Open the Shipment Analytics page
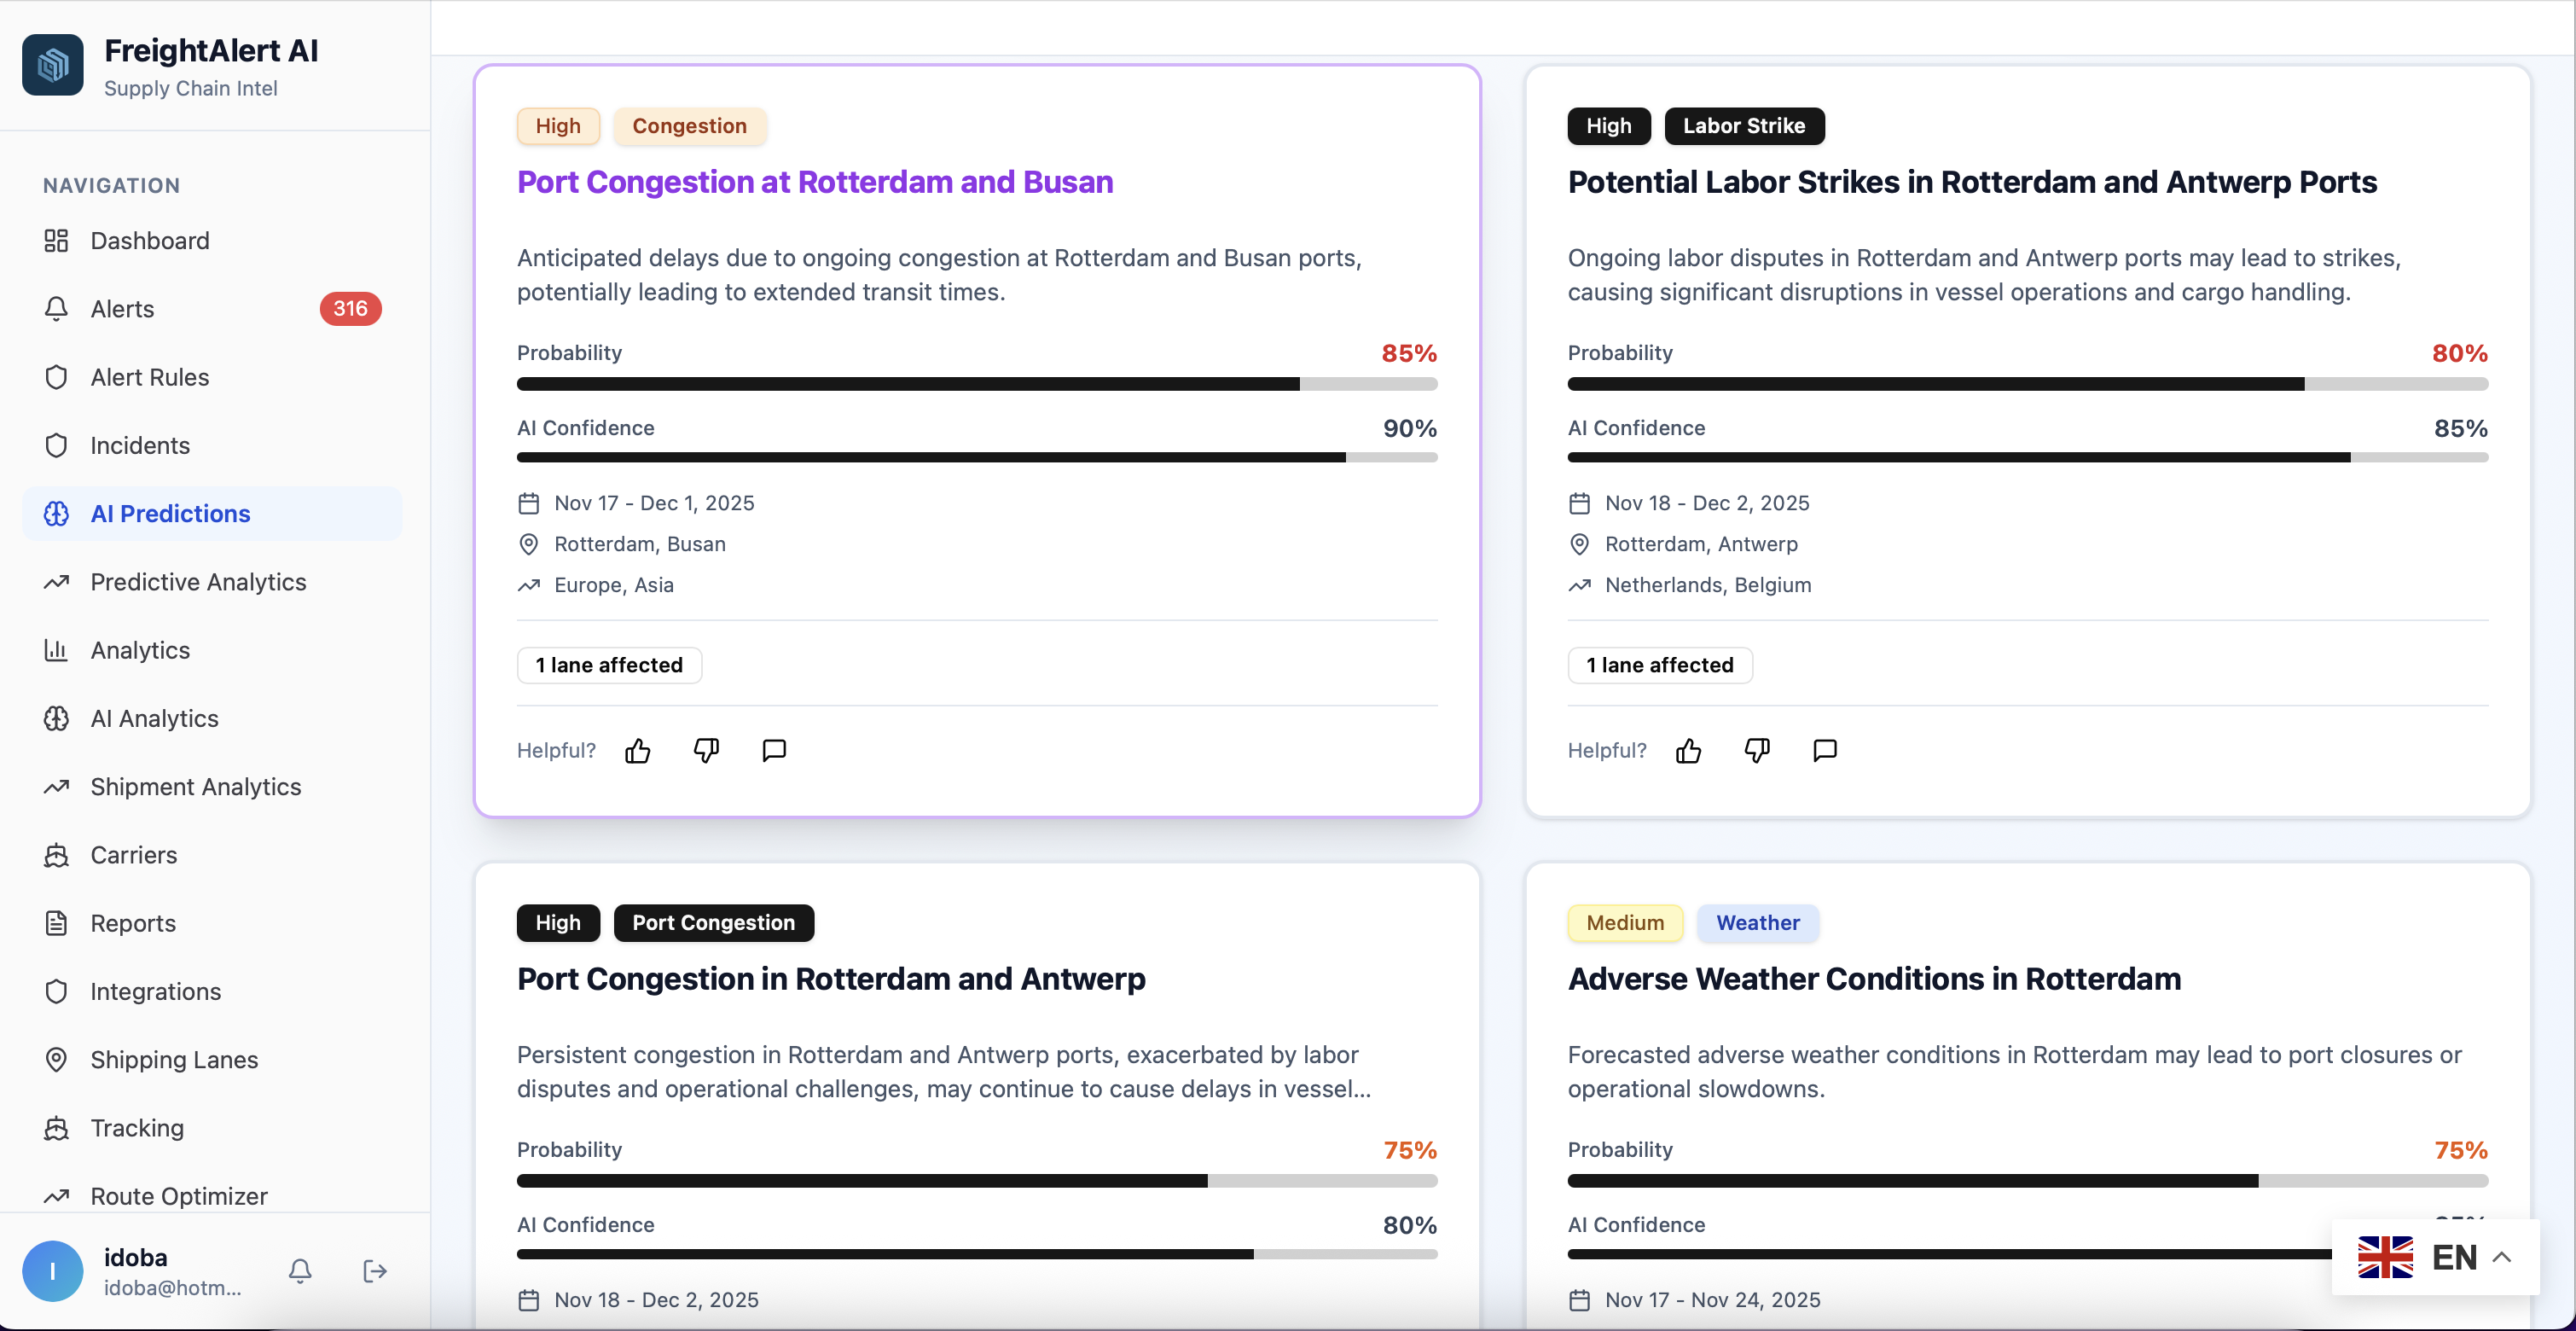The height and width of the screenshot is (1331, 2576). 196,787
